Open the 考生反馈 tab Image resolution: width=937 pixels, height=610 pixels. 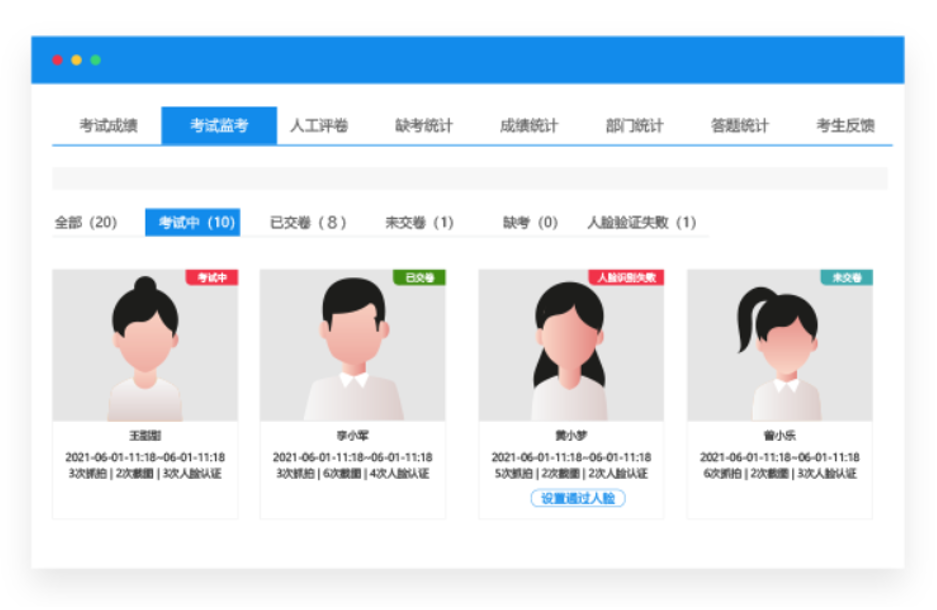click(845, 126)
